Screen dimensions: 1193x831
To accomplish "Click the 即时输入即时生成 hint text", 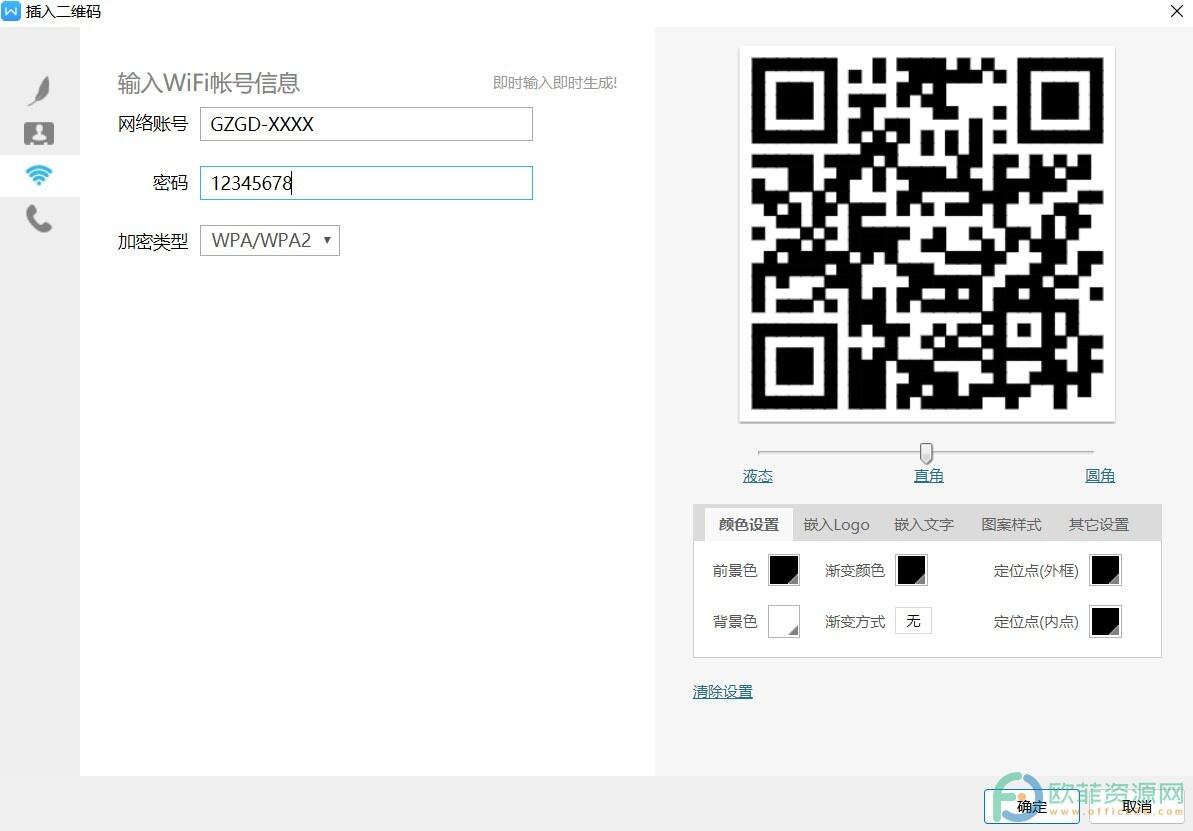I will pos(555,82).
